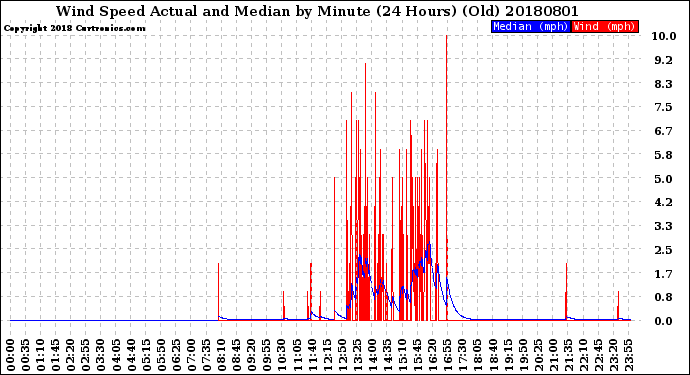This screenshot has width=690, height=375.
Task: Click the 18:40 time axis label
Action: coord(492,355)
